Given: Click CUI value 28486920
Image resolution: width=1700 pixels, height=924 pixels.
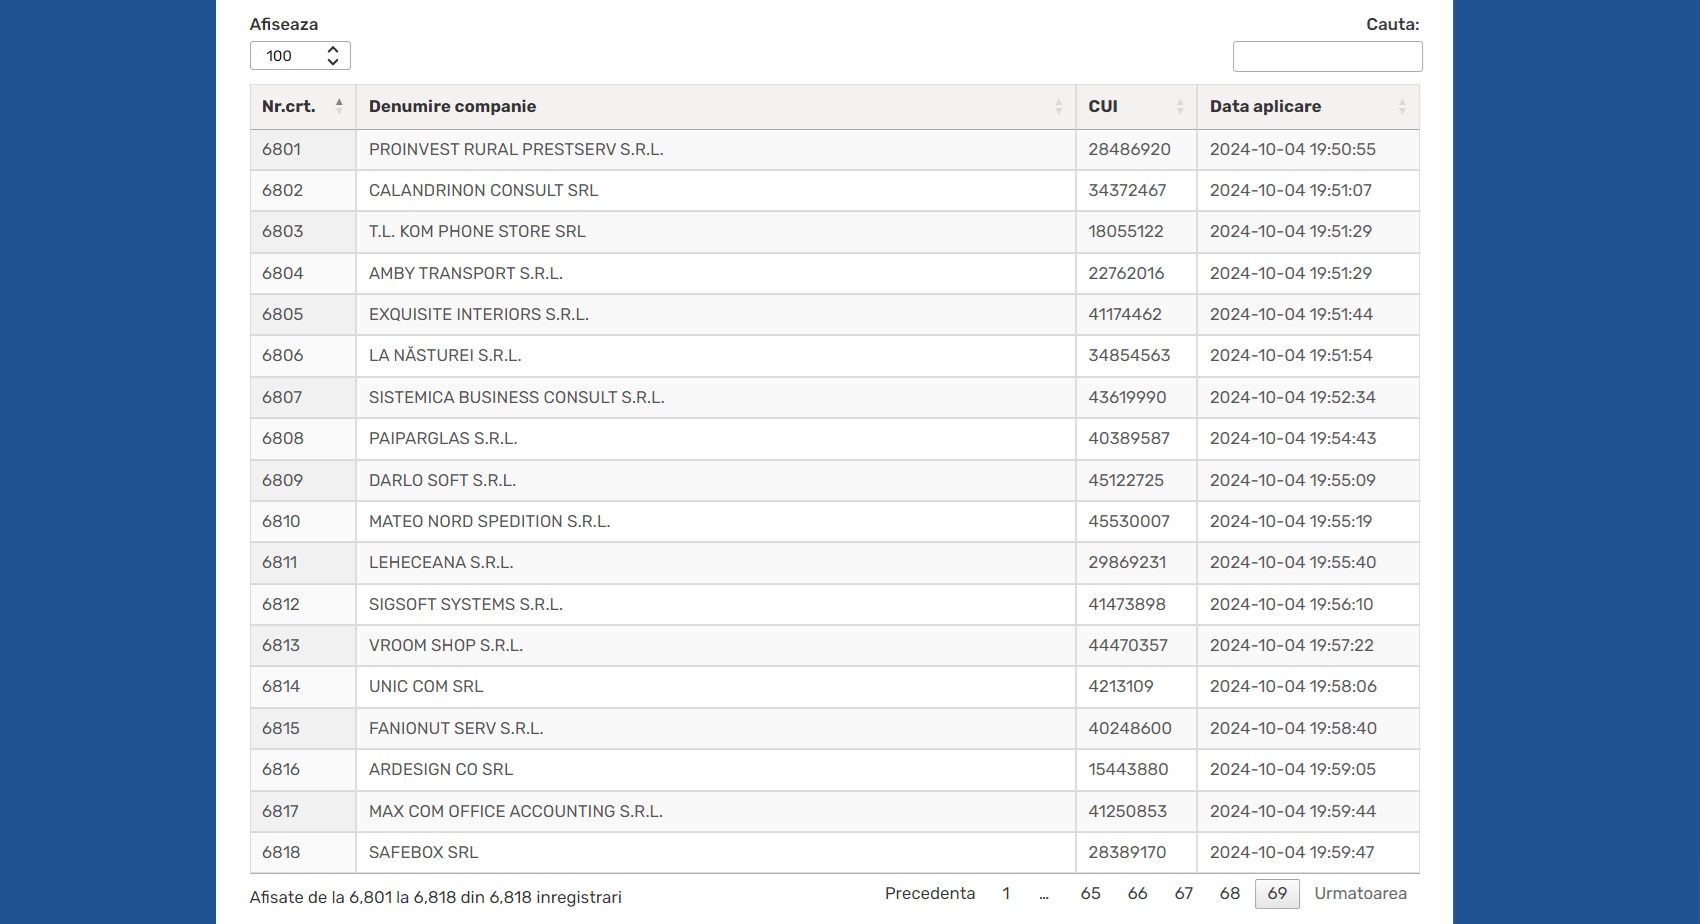Looking at the screenshot, I should point(1129,150).
